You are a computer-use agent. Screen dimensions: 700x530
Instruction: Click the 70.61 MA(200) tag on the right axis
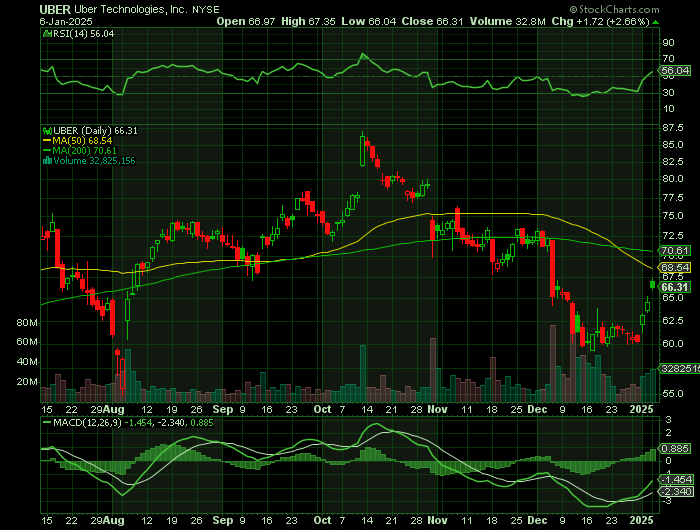click(x=675, y=250)
